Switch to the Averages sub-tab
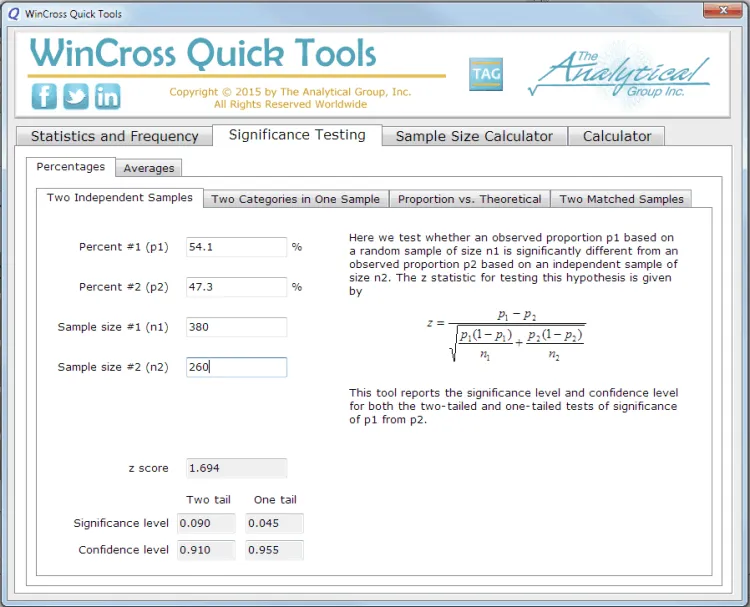Screen dimensions: 750x607 tap(149, 168)
